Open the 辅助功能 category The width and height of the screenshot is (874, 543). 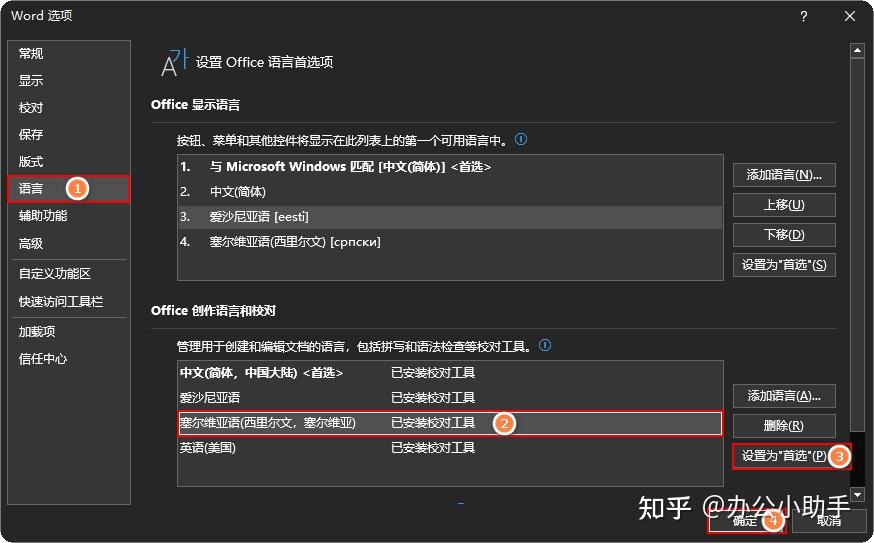69,216
